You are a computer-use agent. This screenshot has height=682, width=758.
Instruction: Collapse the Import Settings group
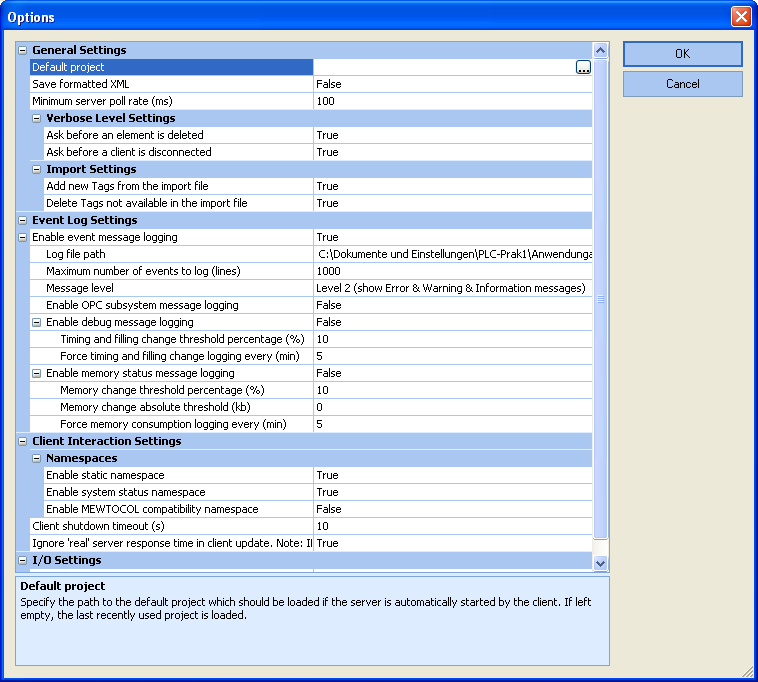[36, 170]
